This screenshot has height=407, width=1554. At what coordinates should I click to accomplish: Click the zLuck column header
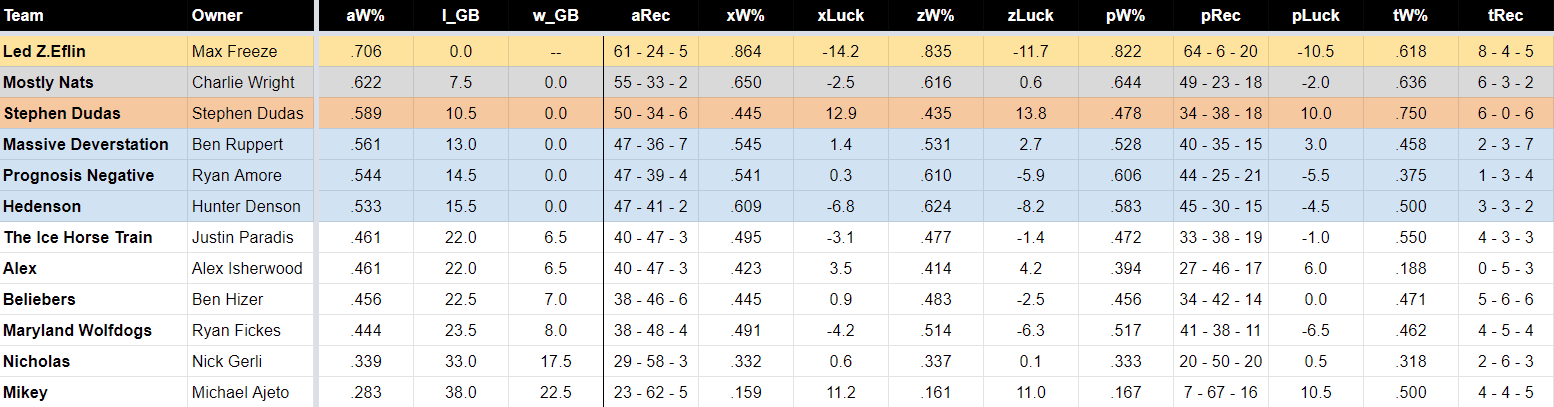point(1030,16)
